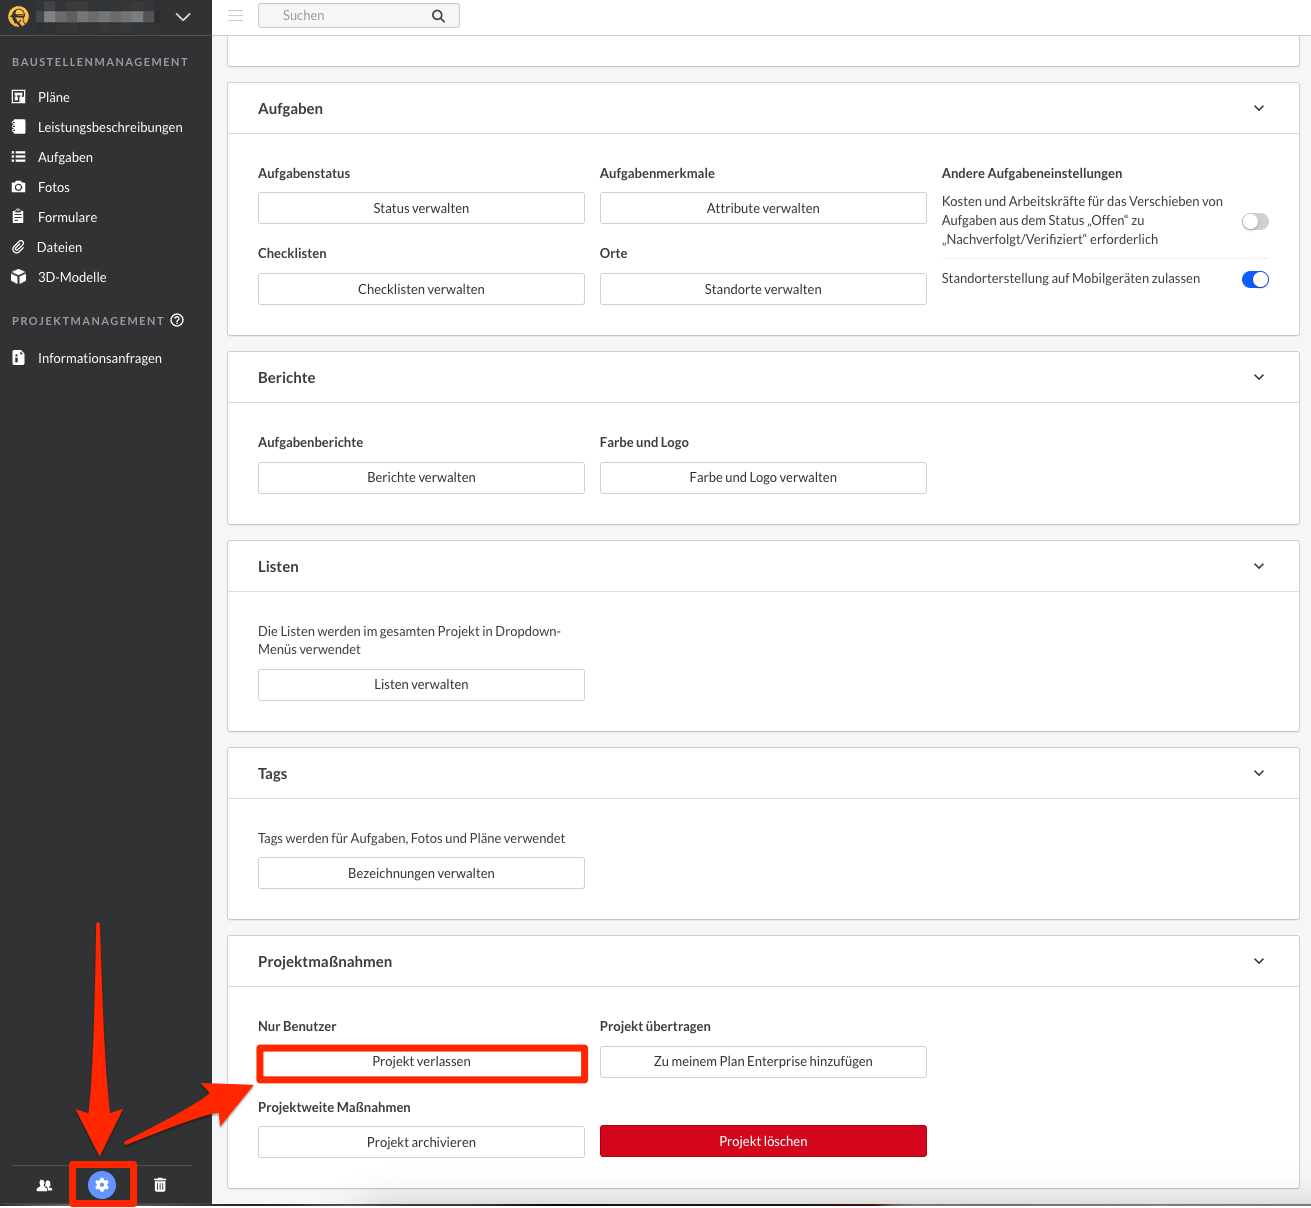Open Pläne in the sidebar
This screenshot has height=1208, width=1311.
click(54, 97)
